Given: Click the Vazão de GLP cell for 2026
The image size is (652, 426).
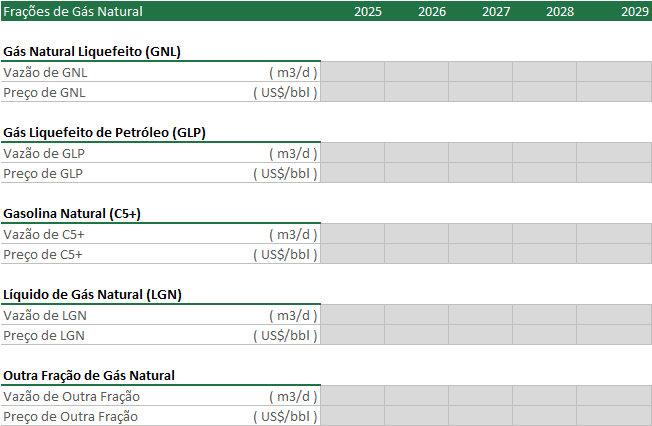Looking at the screenshot, I should pyautogui.click(x=416, y=153).
